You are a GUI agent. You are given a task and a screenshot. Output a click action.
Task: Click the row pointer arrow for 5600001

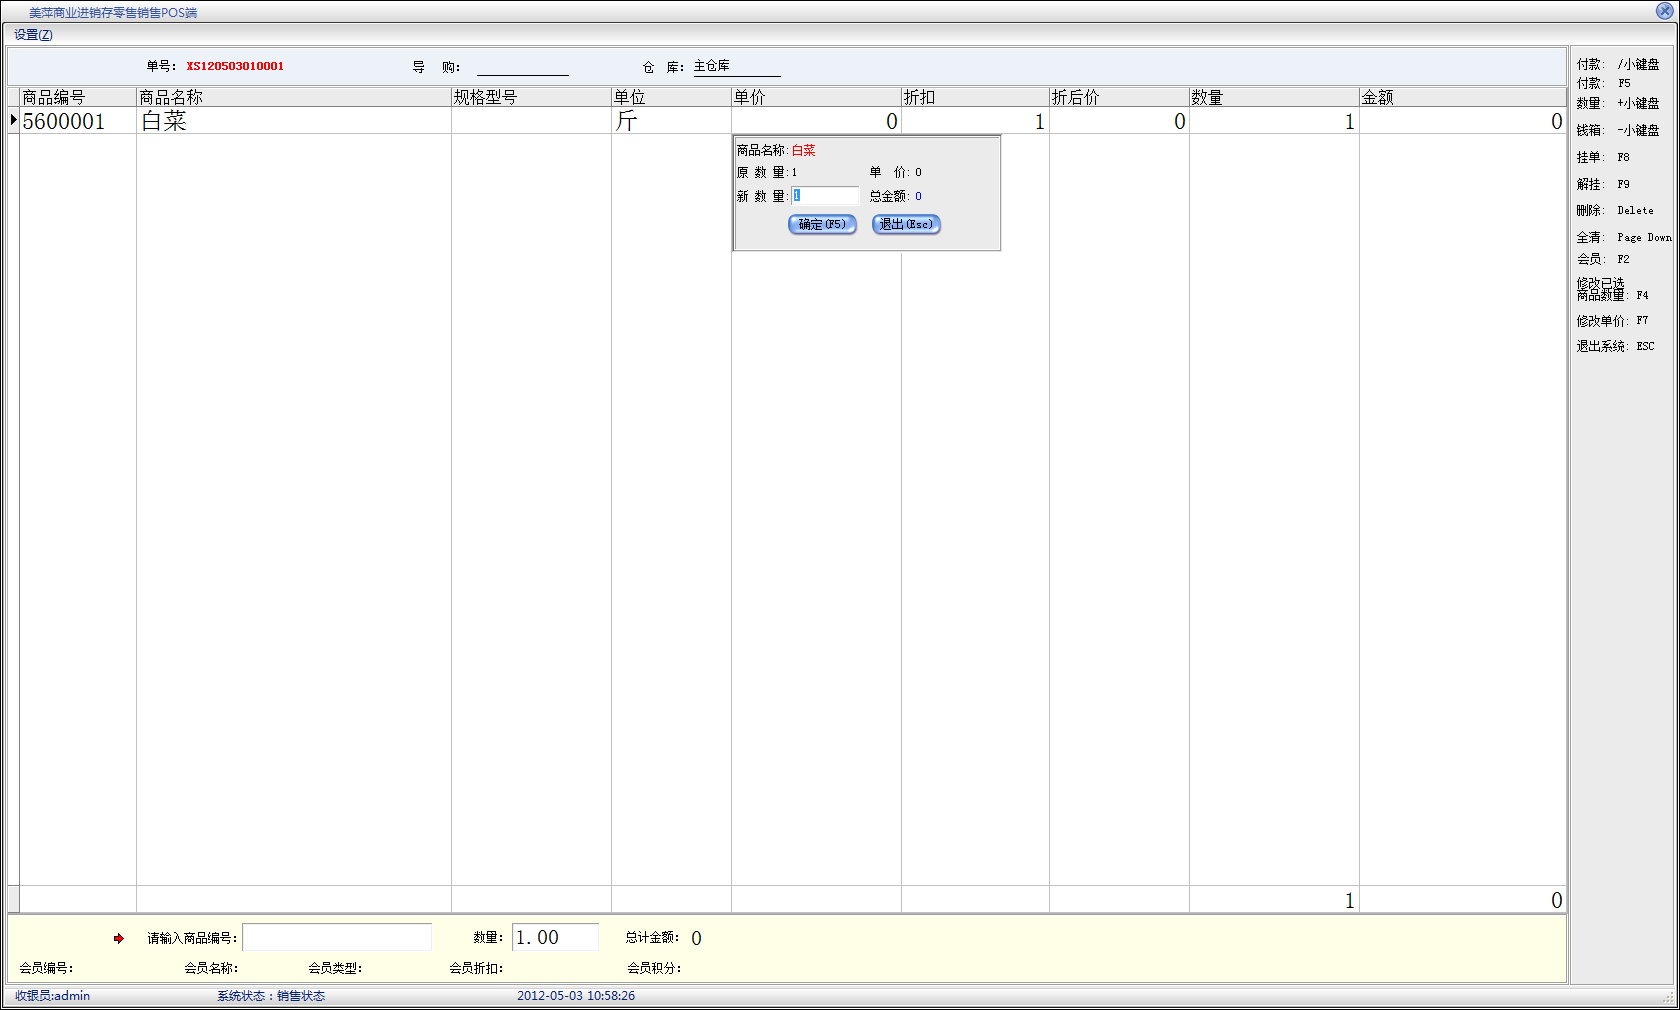pos(14,121)
